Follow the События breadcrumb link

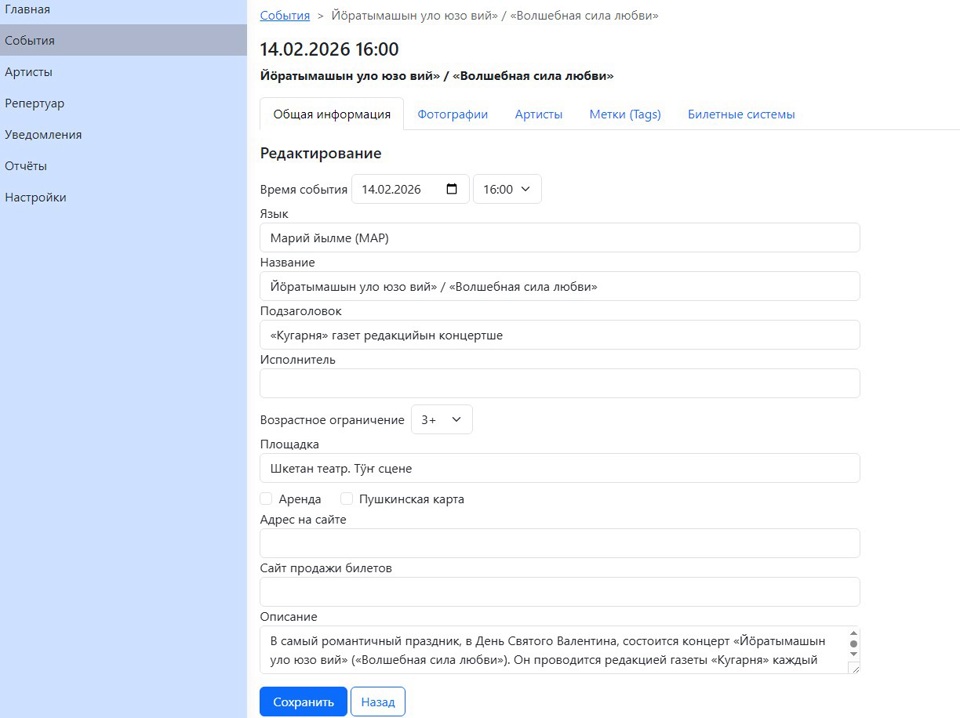285,16
